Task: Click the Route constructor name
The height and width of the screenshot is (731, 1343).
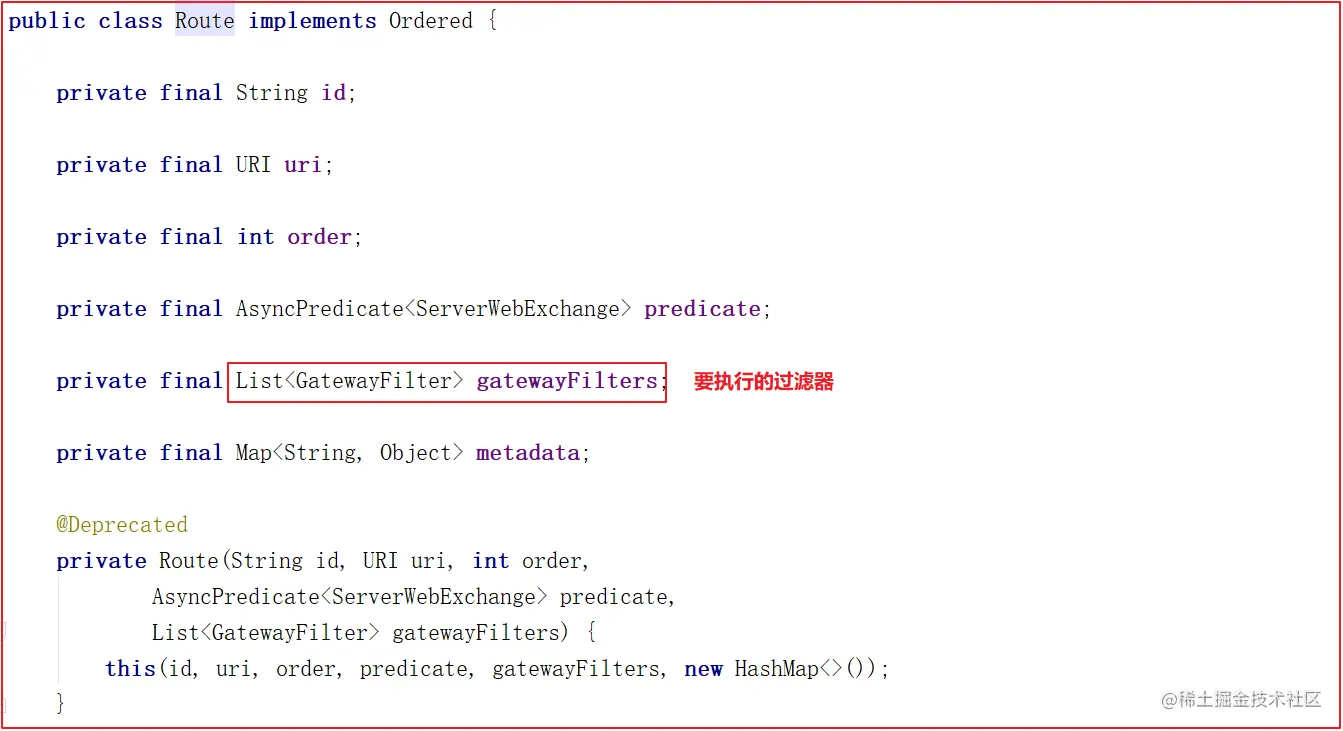Action: [188, 561]
